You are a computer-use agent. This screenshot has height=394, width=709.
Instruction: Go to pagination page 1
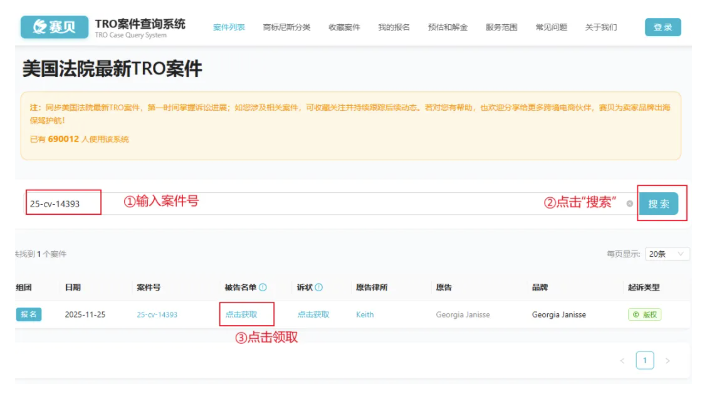(645, 361)
